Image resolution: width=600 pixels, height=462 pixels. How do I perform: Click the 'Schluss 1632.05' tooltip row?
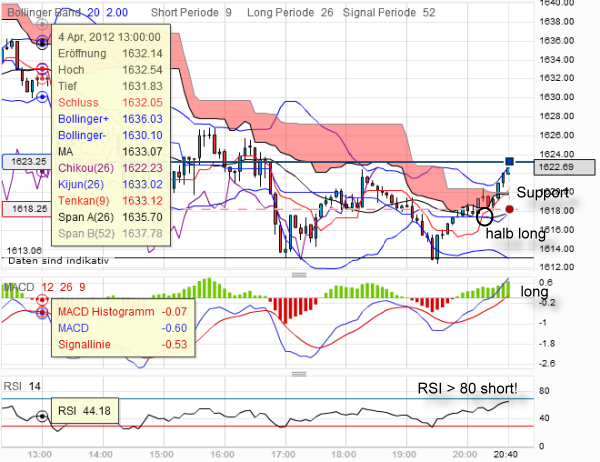[x=110, y=103]
